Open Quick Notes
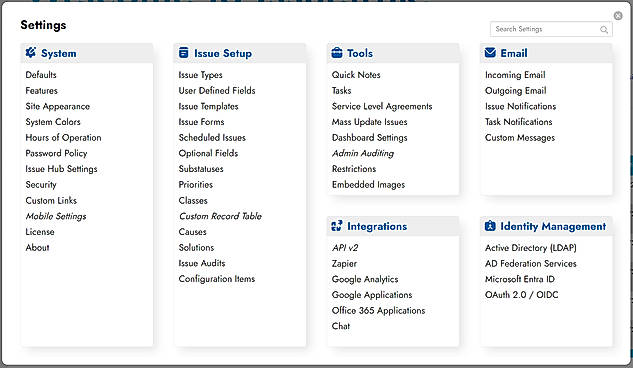633x368 pixels. (x=356, y=75)
